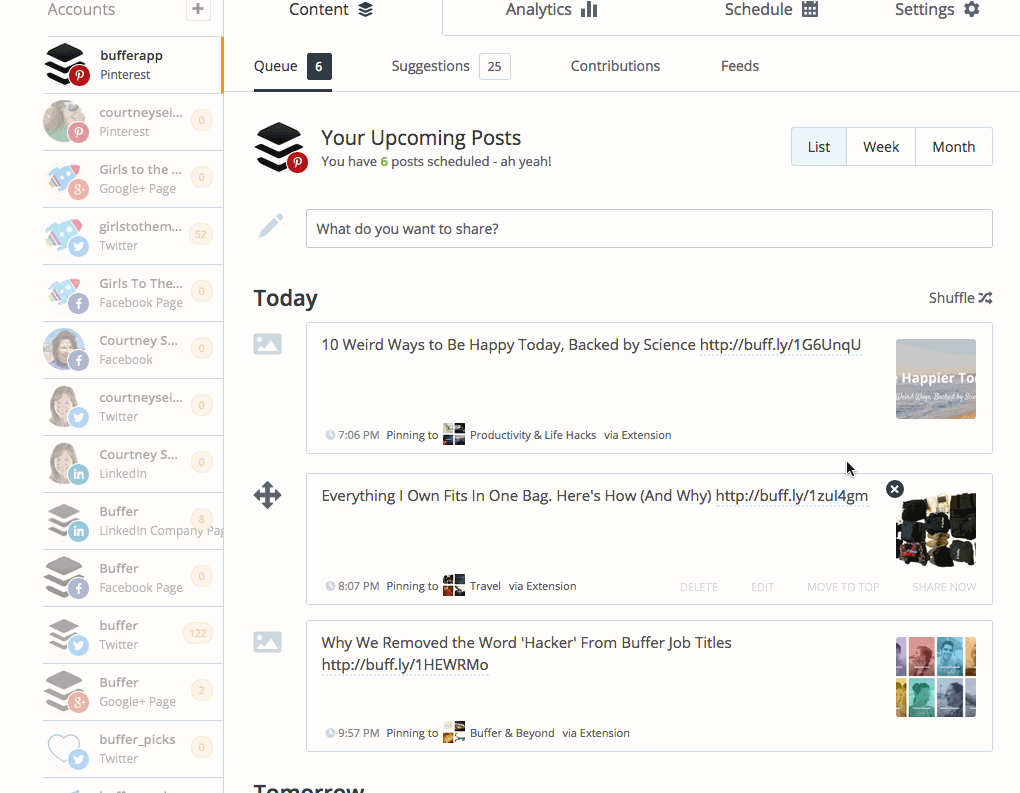Click the 52 count on girlstothem Twitter

(201, 234)
